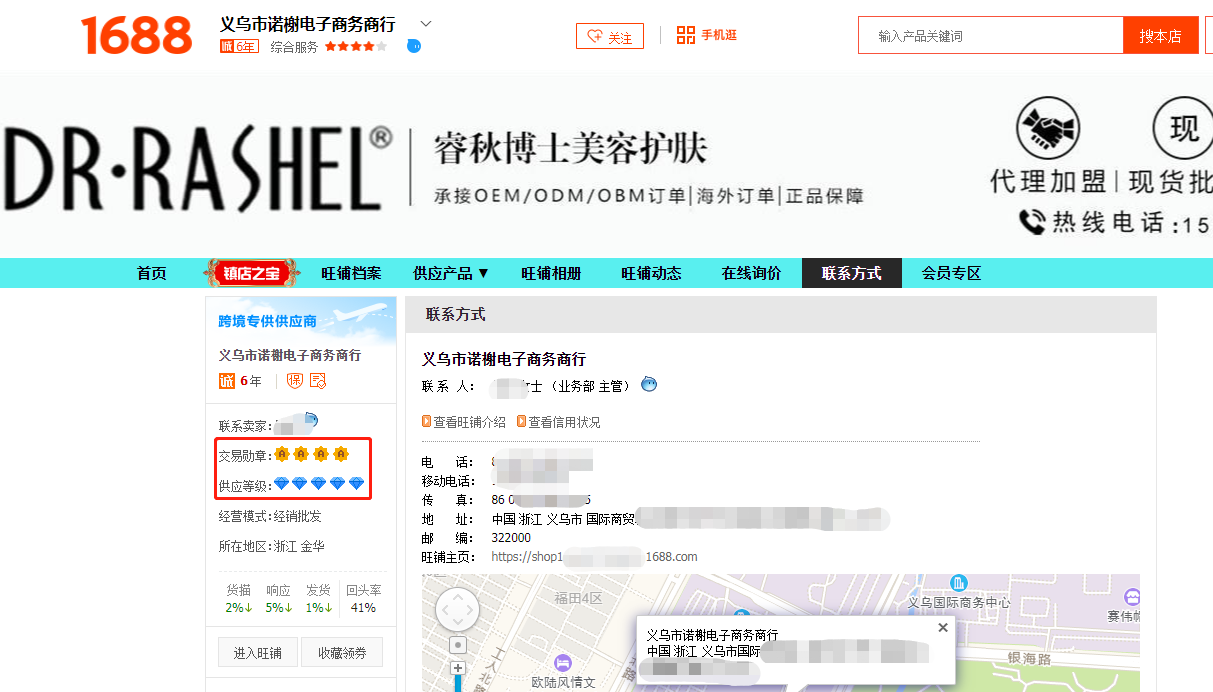This screenshot has height=692, width=1213.
Task: Click the 收藏领券 button
Action: (342, 653)
